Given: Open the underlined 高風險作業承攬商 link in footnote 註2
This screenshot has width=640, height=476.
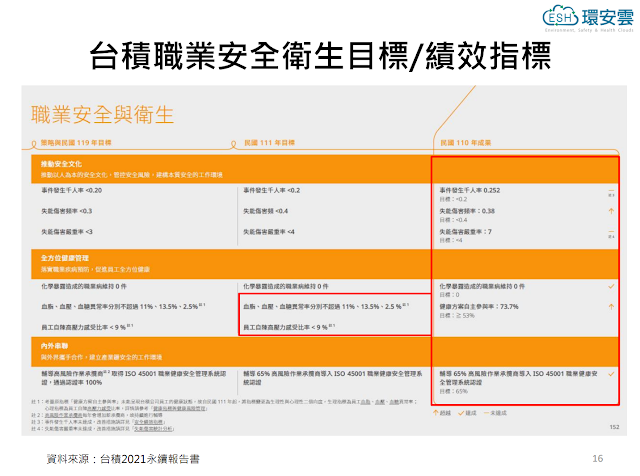Looking at the screenshot, I should tap(63, 415).
